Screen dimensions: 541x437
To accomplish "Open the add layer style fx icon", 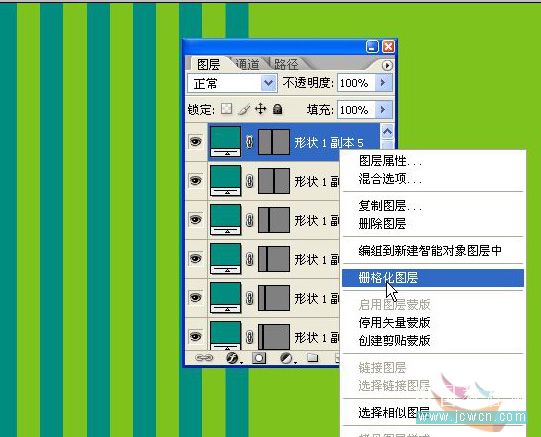I will (233, 358).
